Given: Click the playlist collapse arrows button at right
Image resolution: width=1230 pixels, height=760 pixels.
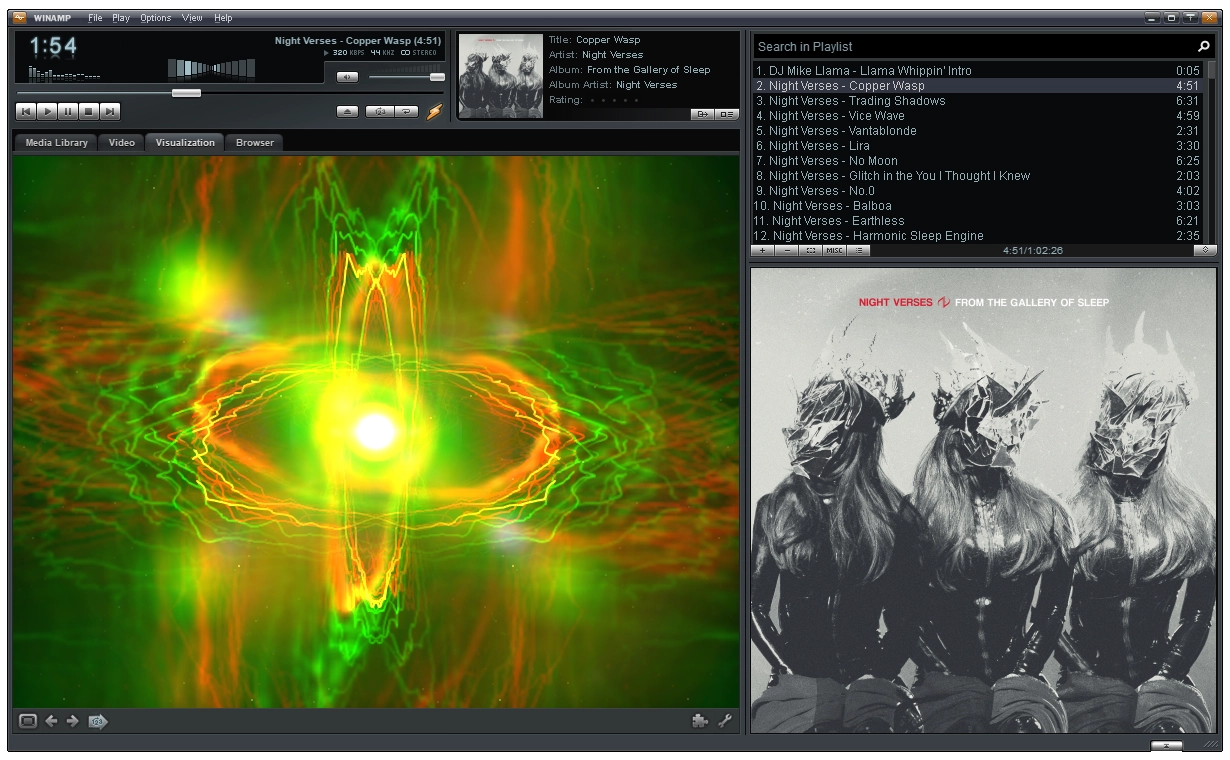Looking at the screenshot, I should [x=1205, y=251].
